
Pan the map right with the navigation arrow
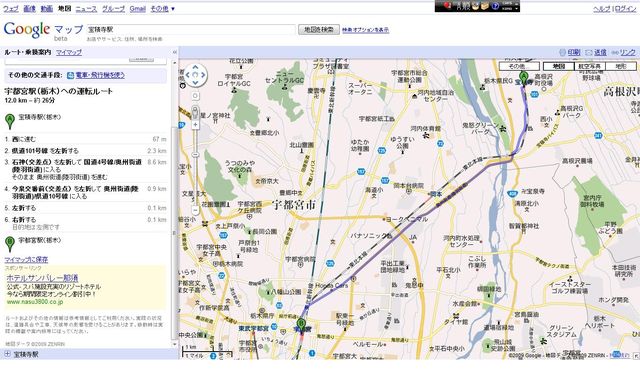pos(203,75)
